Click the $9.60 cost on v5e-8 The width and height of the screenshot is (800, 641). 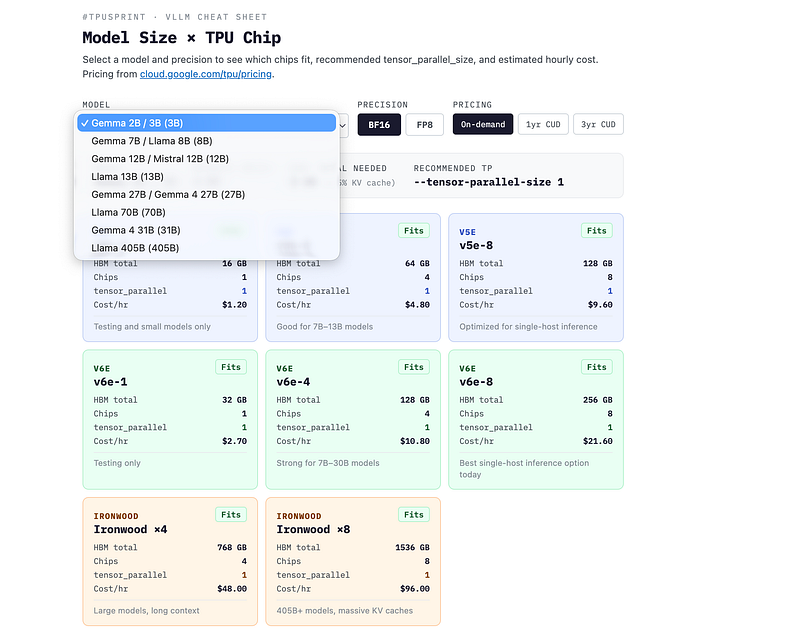coord(600,305)
